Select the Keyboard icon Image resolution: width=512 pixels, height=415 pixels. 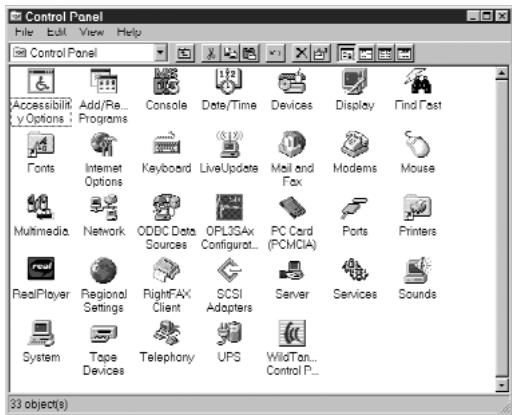166,144
